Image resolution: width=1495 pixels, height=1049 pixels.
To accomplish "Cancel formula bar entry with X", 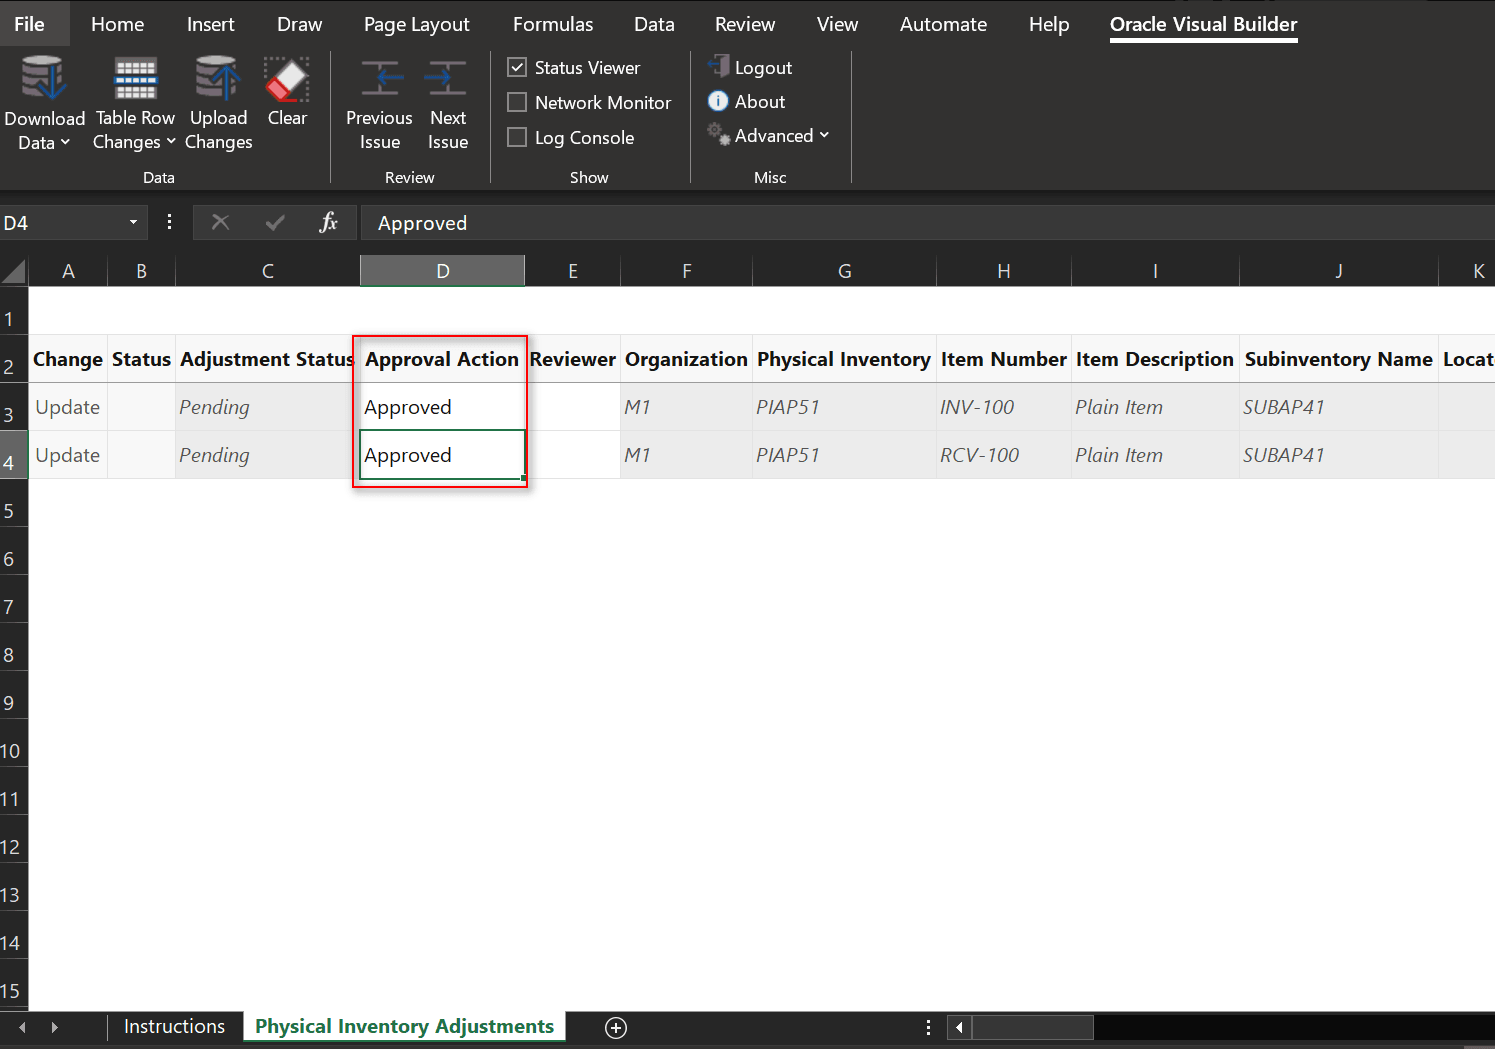I will (220, 222).
